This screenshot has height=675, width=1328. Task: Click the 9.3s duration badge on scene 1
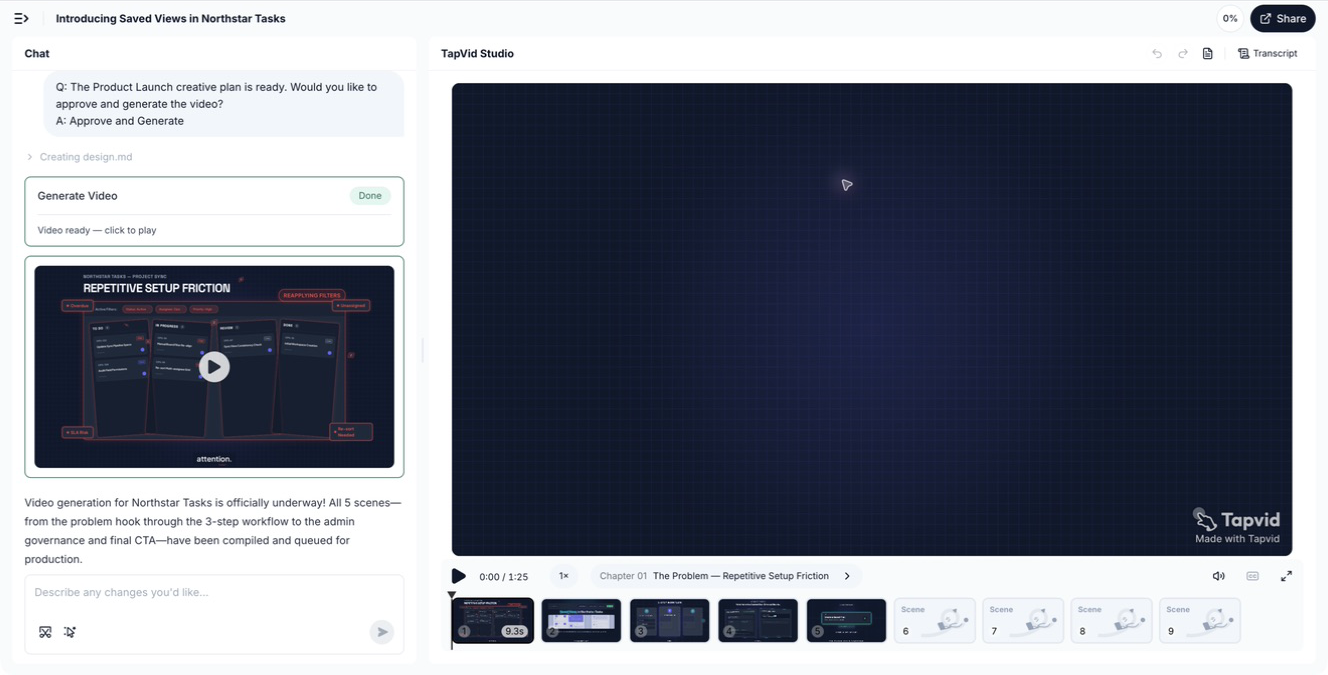click(x=514, y=631)
